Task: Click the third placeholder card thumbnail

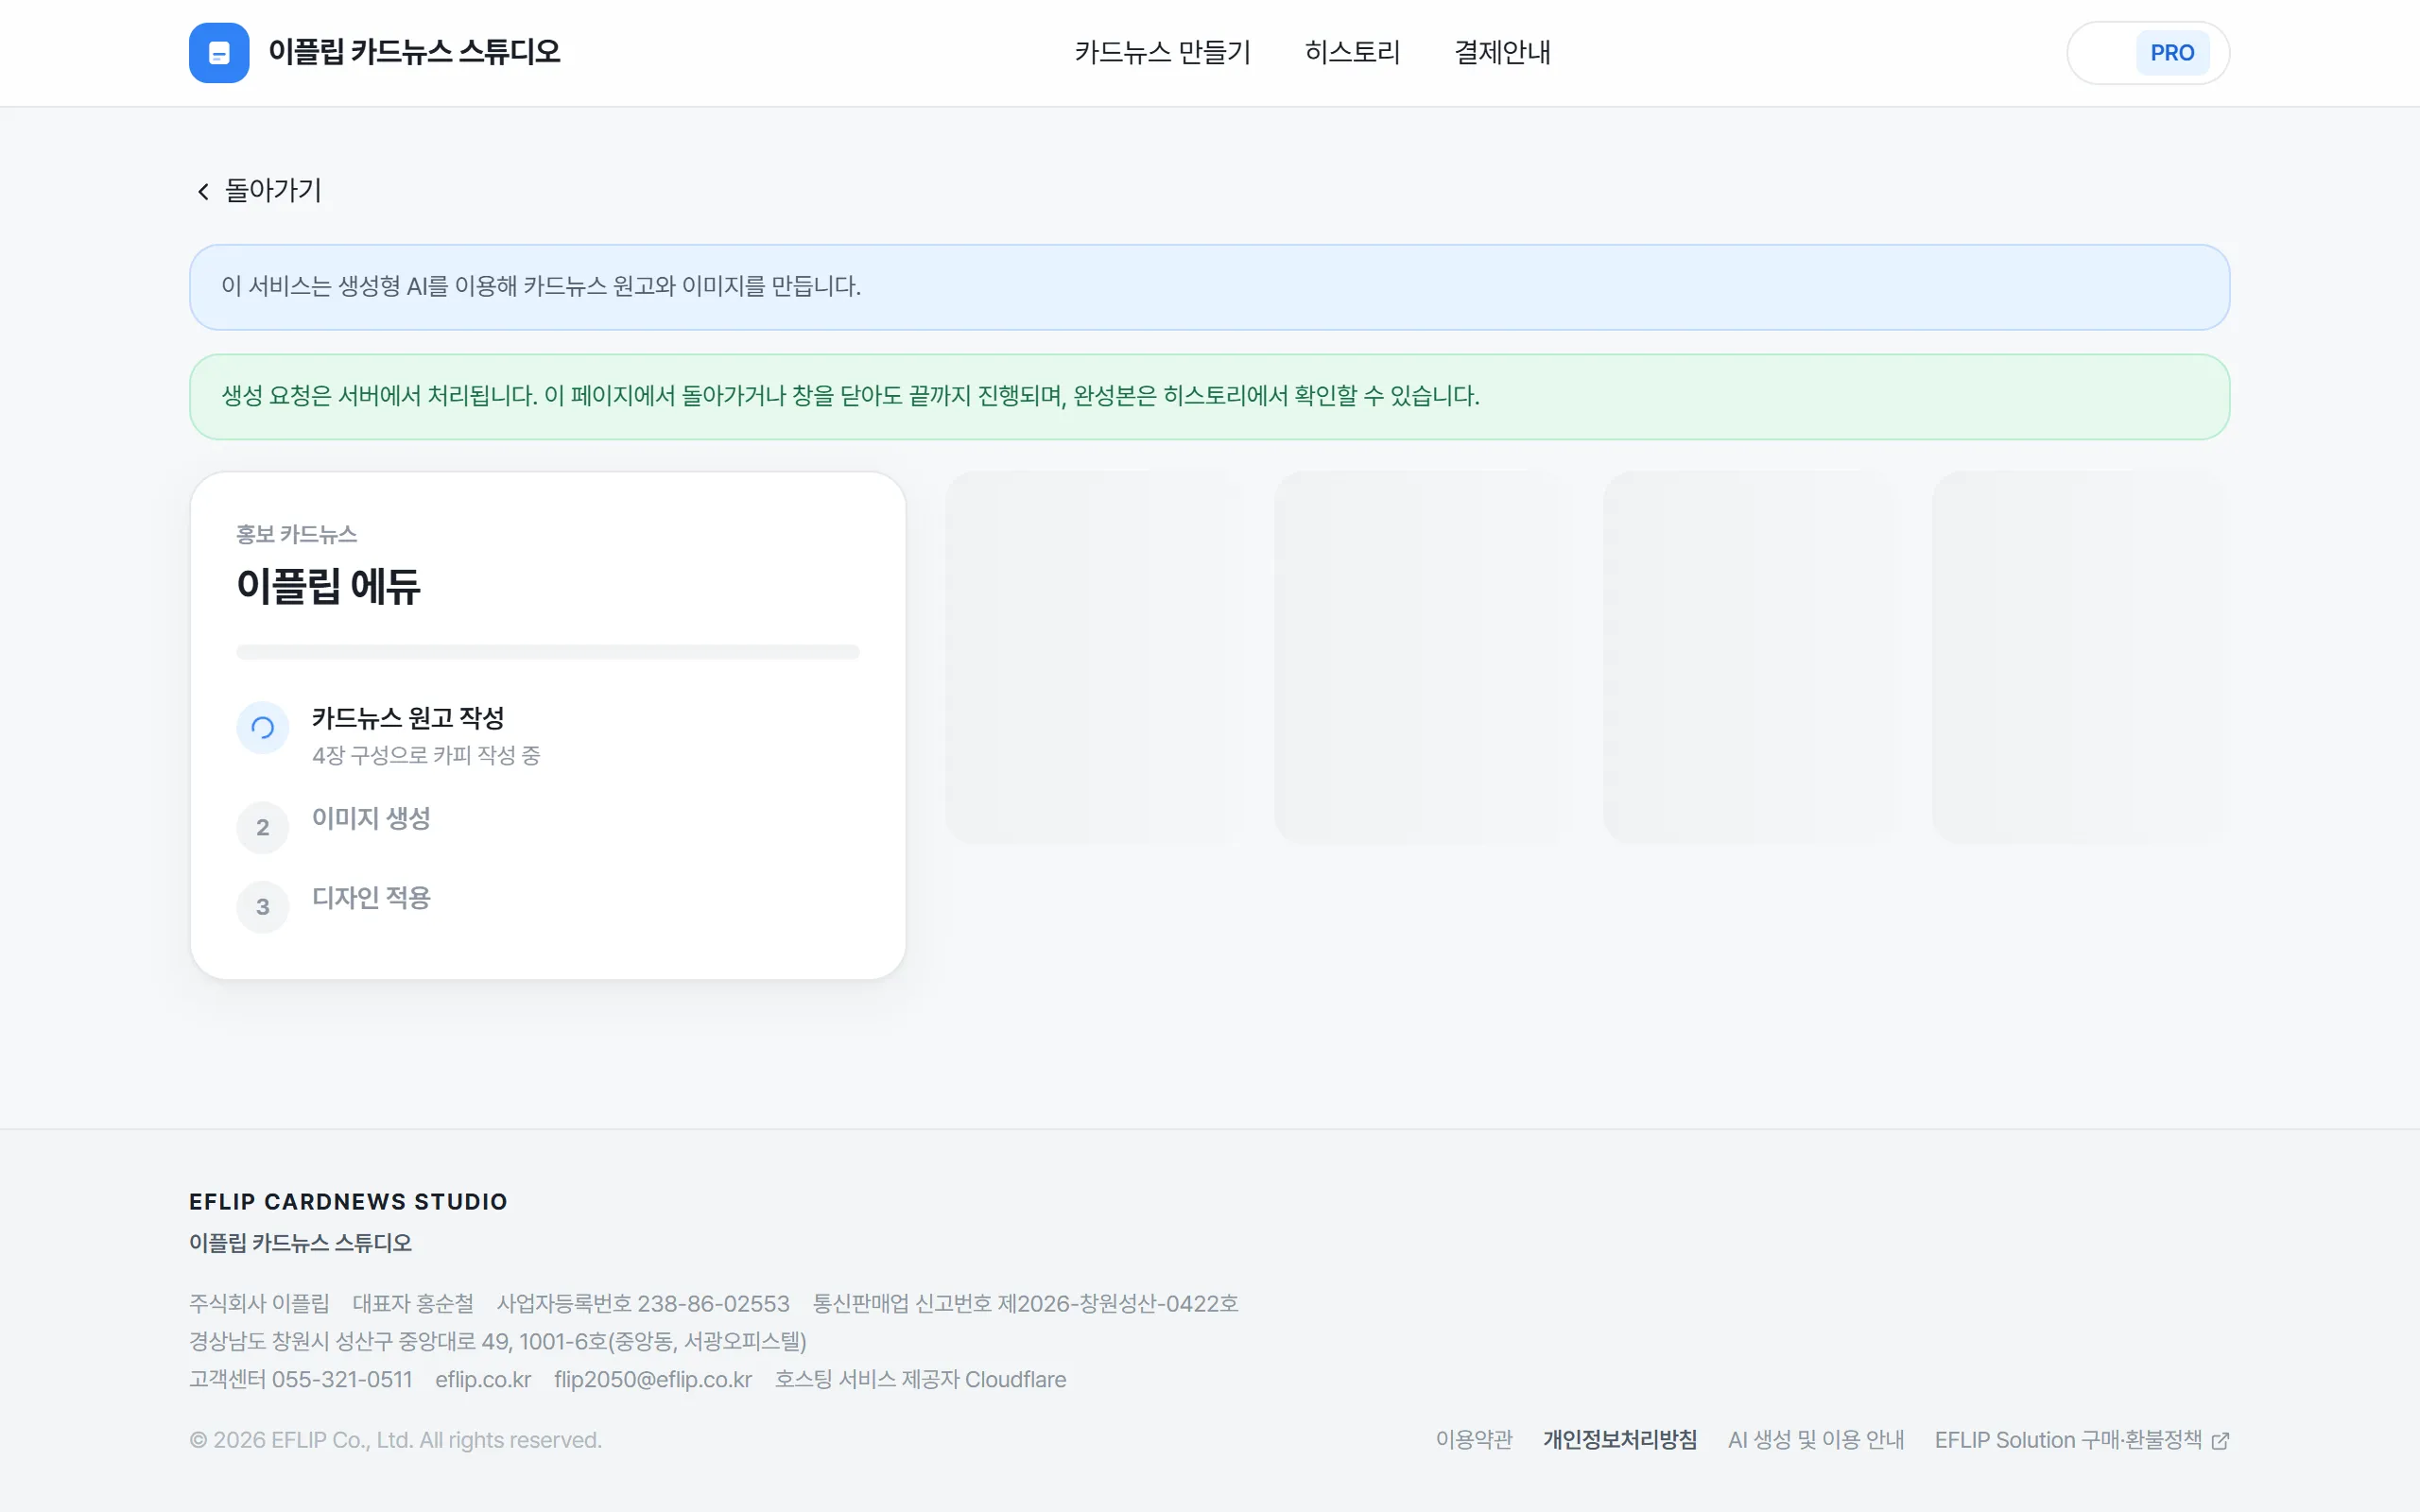Action: 1753,657
